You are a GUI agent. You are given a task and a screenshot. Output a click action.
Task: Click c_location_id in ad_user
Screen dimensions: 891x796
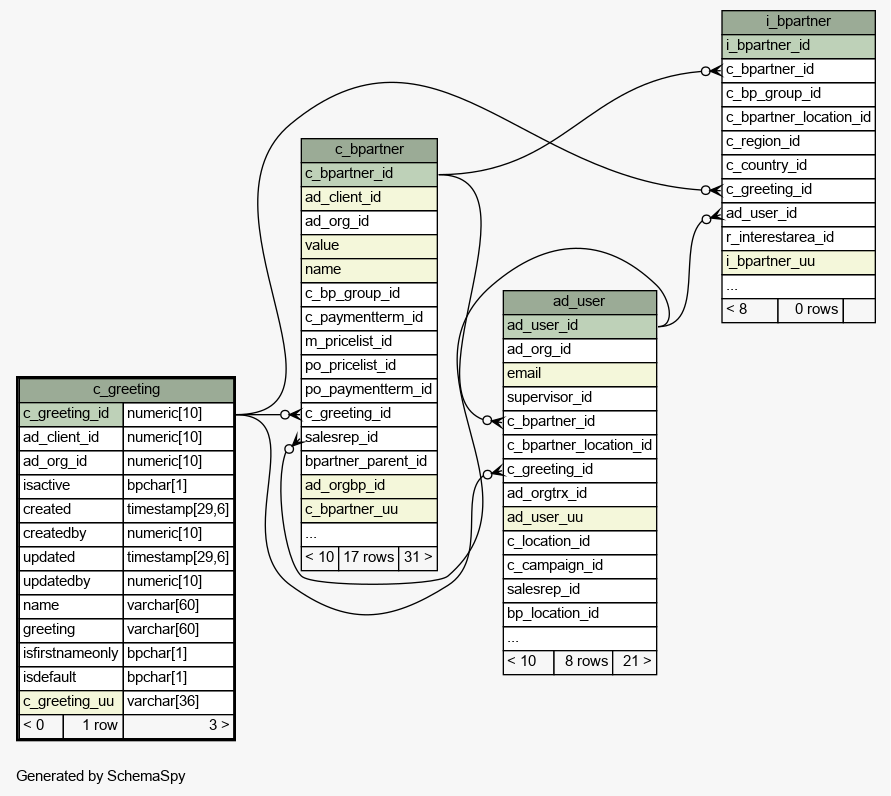pos(580,542)
